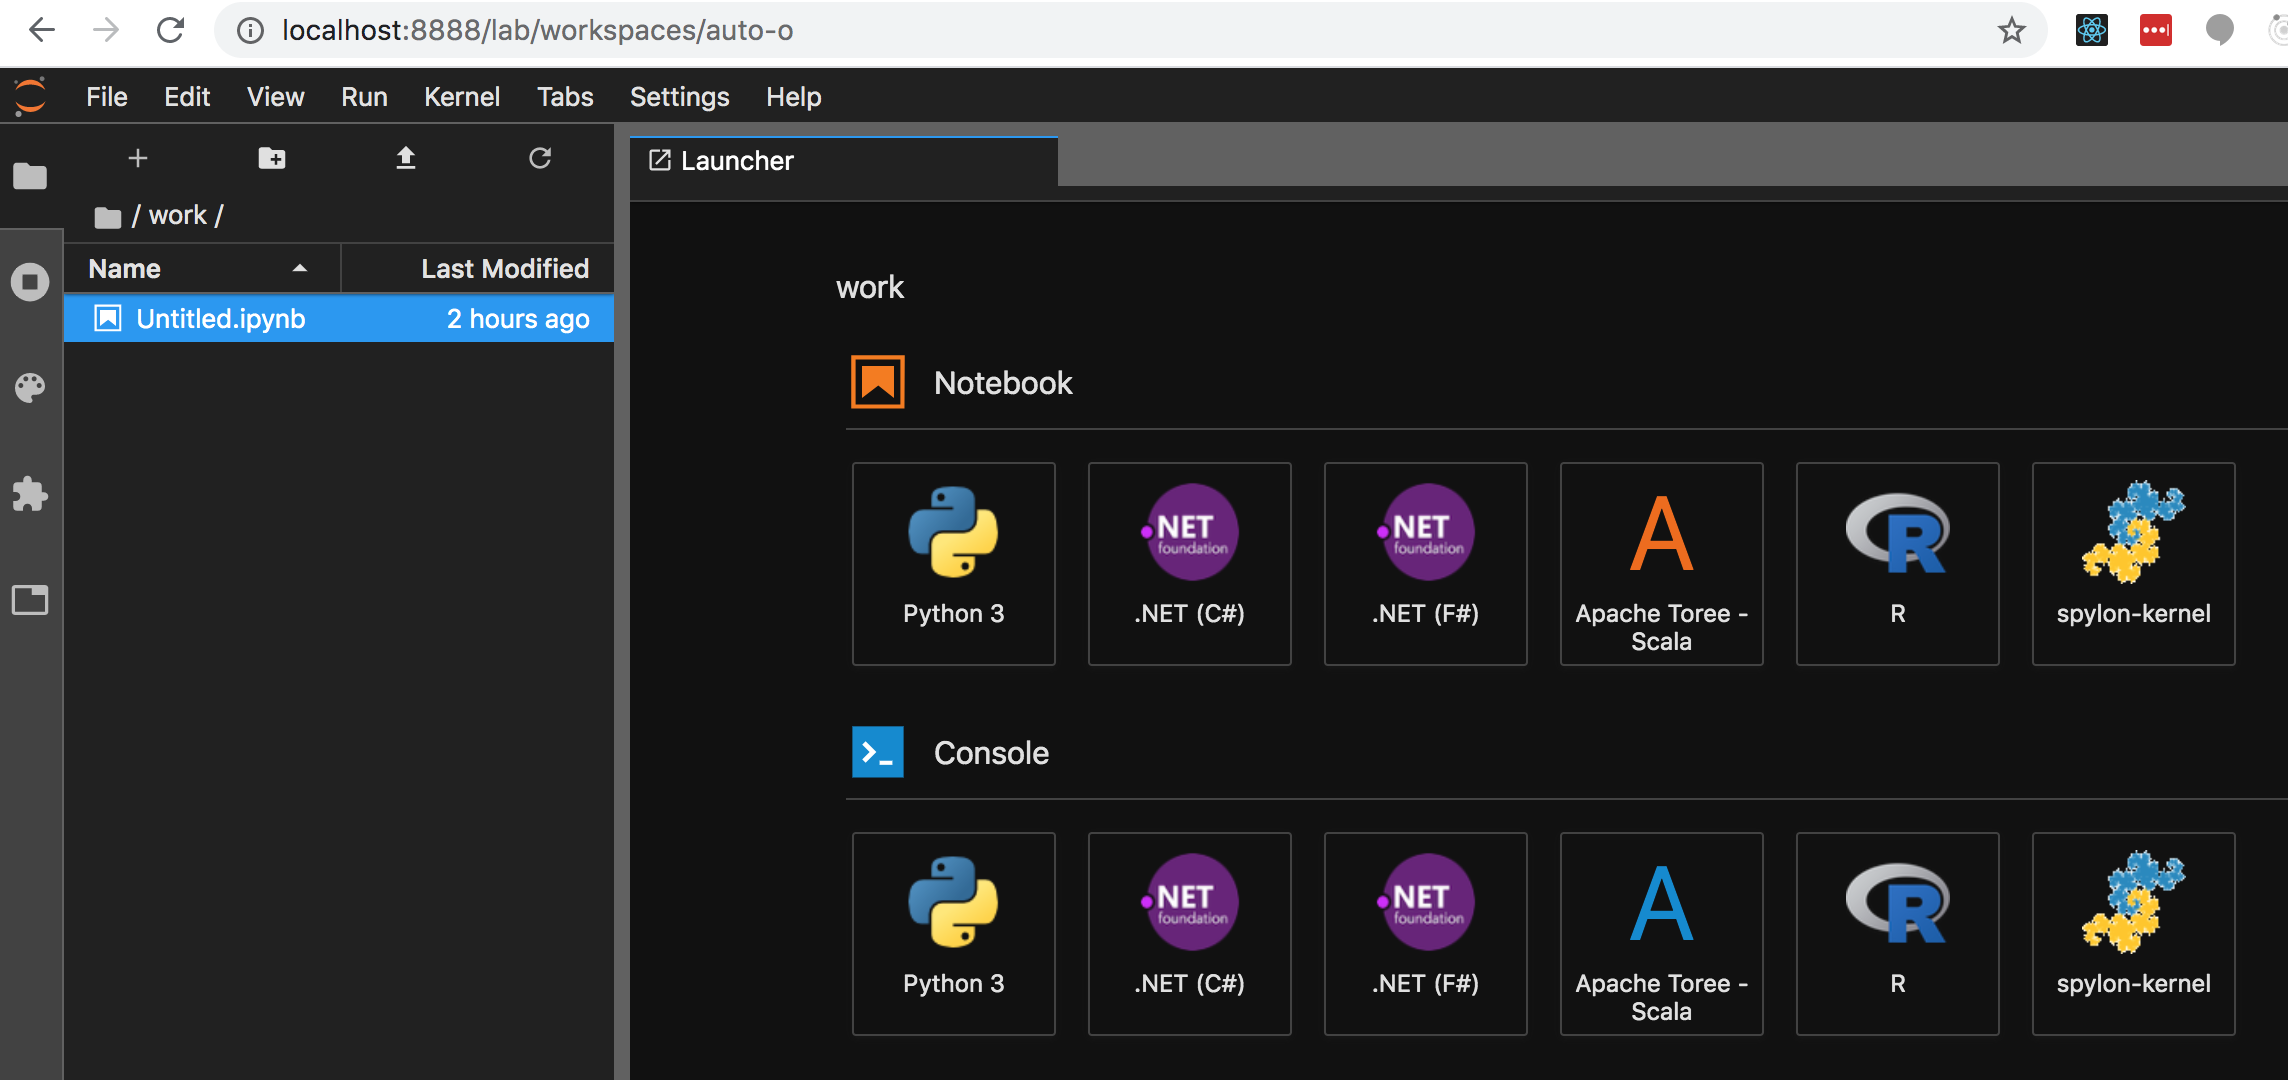Click the New Launcher plus button
Viewport: 2288px width, 1080px height.
pyautogui.click(x=138, y=158)
